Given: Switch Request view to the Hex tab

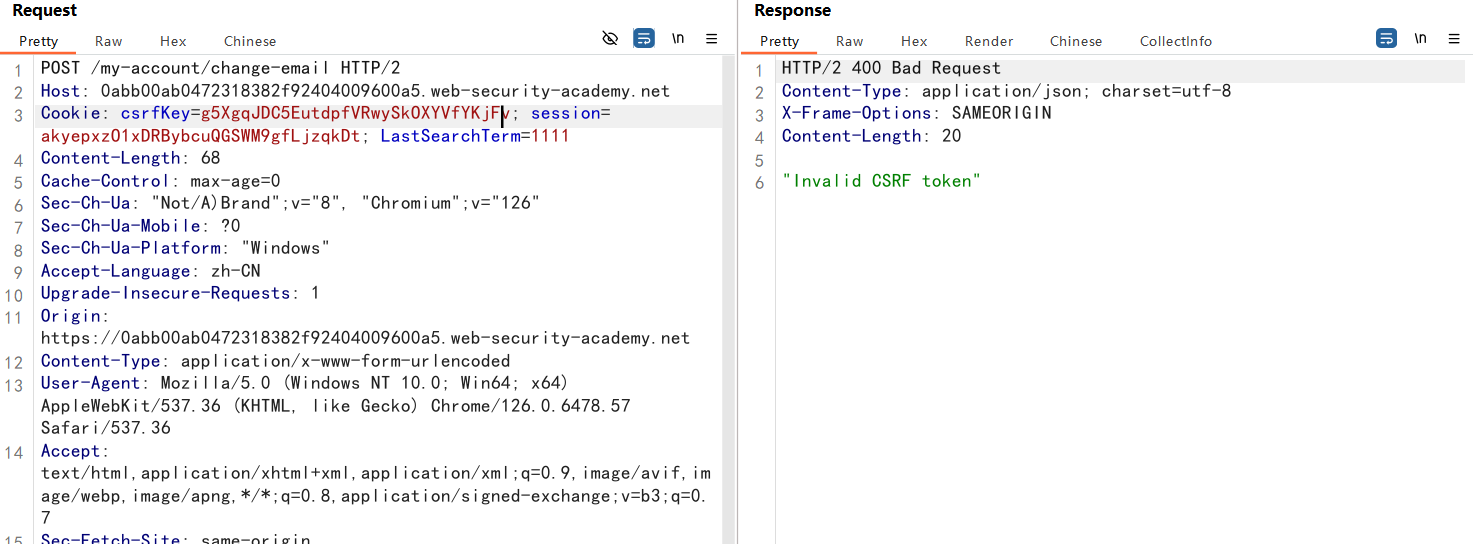Looking at the screenshot, I should click(x=173, y=41).
